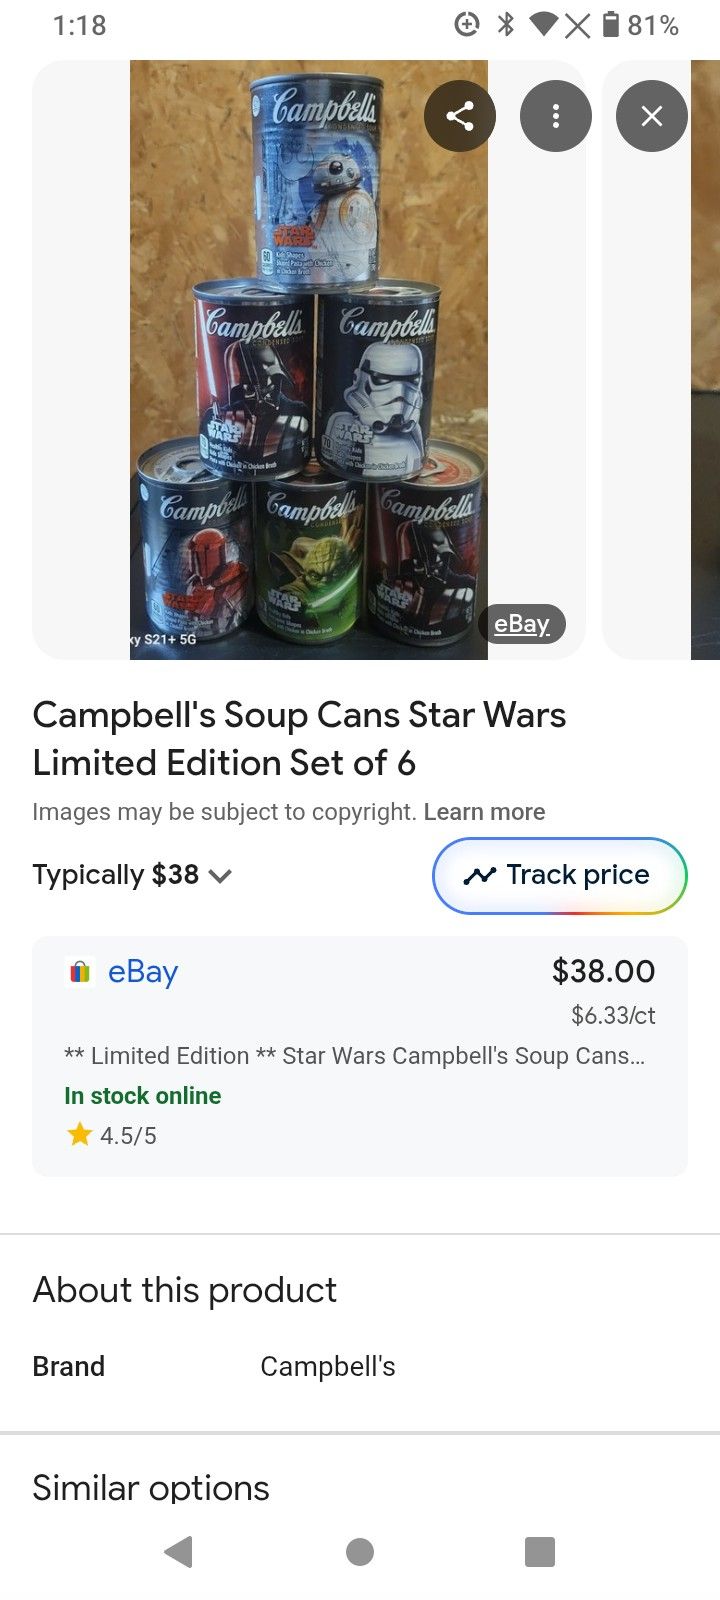Open recent apps with the square button
Image resolution: width=720 pixels, height=1600 pixels.
click(x=539, y=1551)
